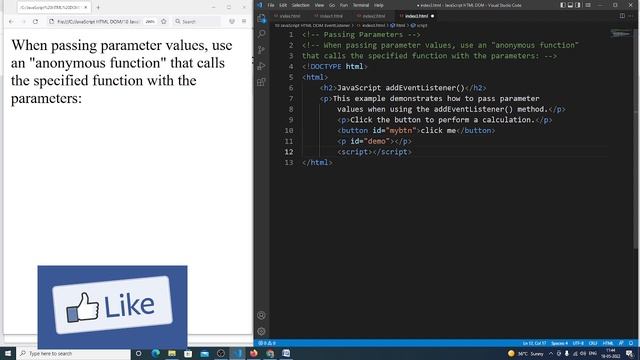Click the HTML language mode indicator
Screen dimensions: 640x360
(608, 343)
